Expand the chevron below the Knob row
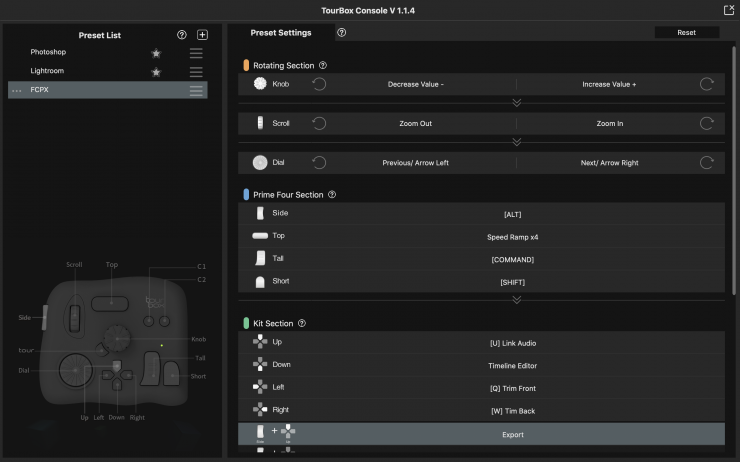 [517, 102]
